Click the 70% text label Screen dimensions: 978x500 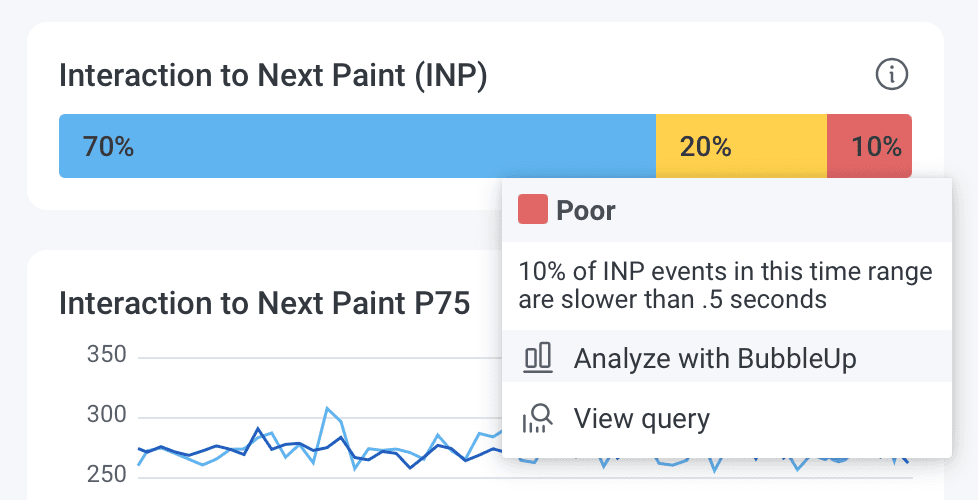(108, 147)
